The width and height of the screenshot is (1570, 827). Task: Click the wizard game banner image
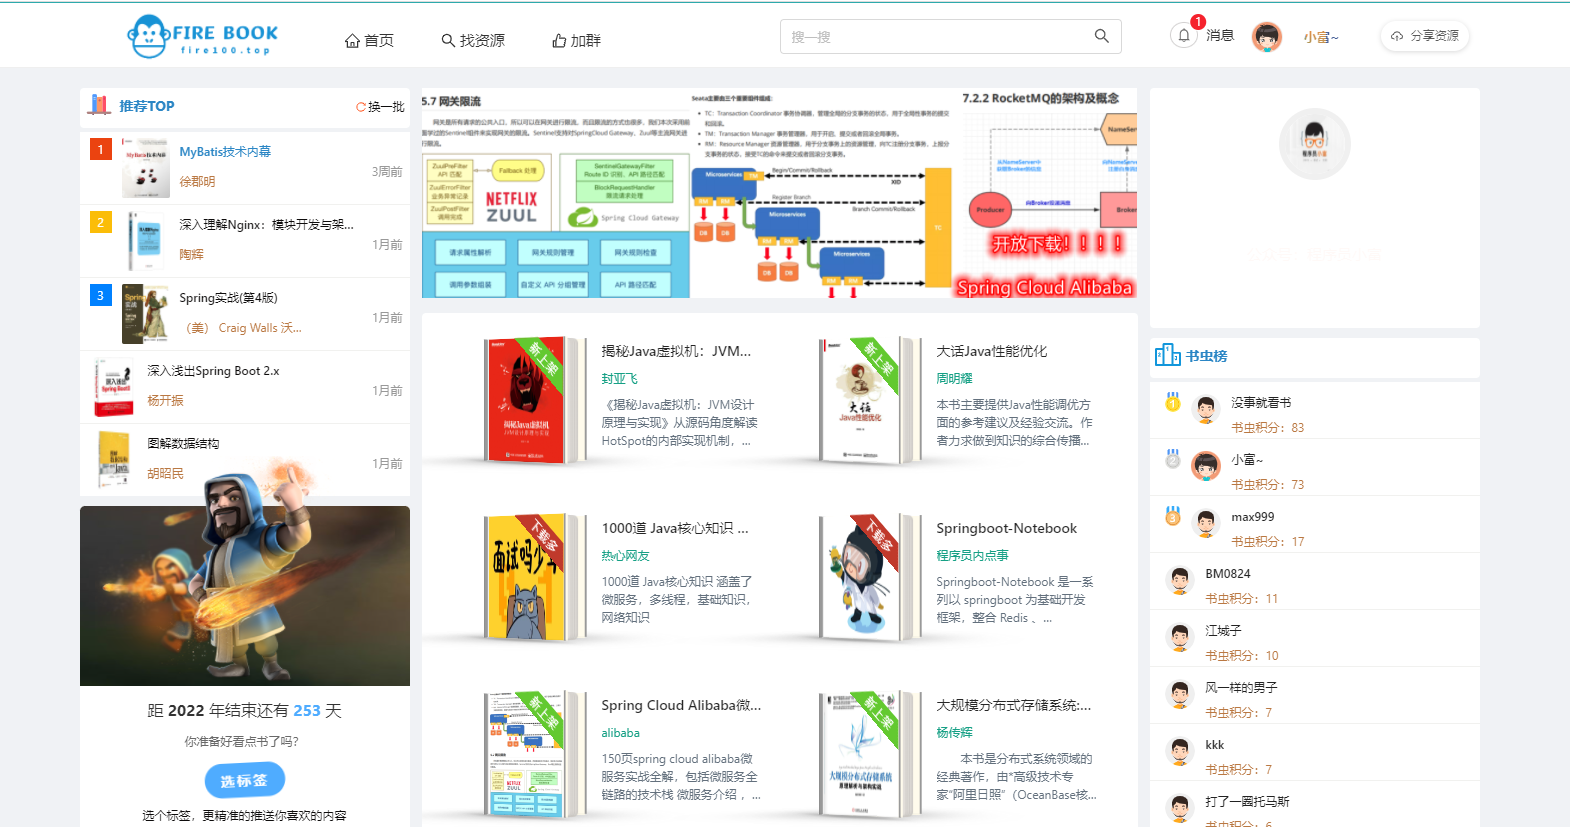tap(245, 596)
